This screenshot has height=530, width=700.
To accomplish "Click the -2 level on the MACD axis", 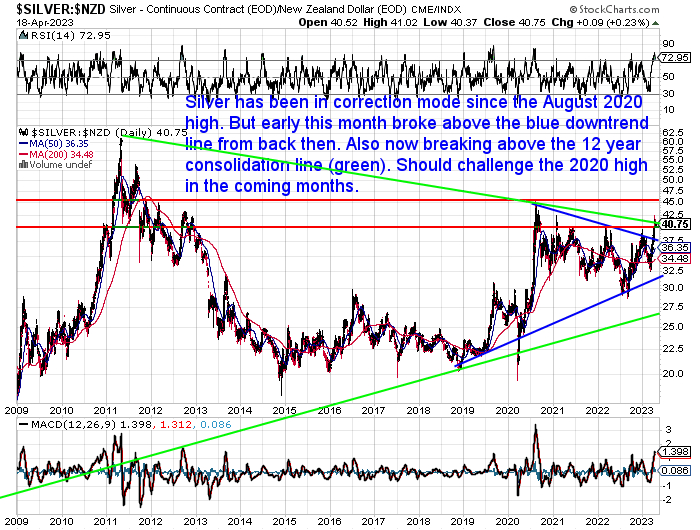I will coord(668,500).
